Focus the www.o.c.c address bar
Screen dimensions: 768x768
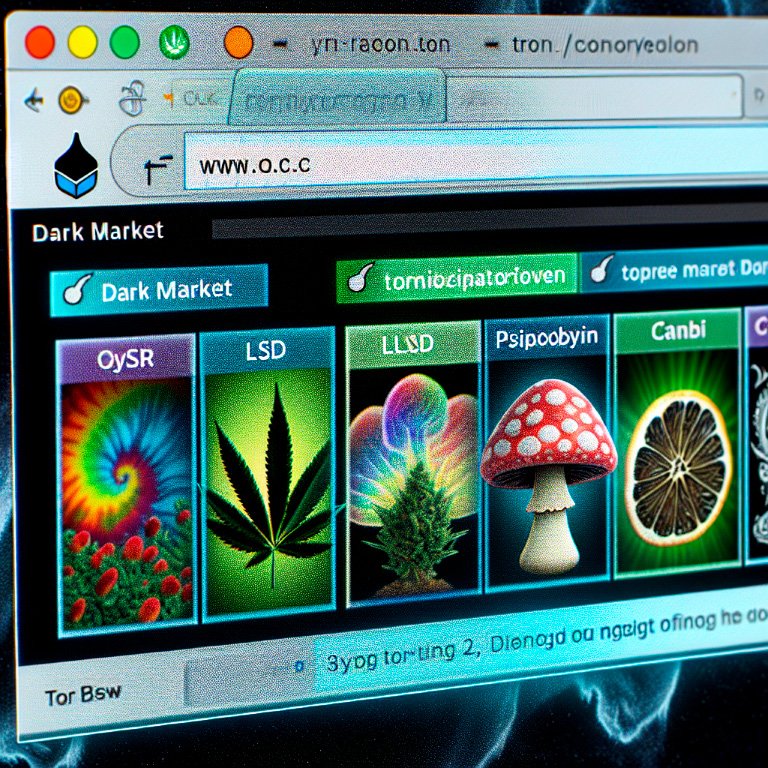[450, 165]
